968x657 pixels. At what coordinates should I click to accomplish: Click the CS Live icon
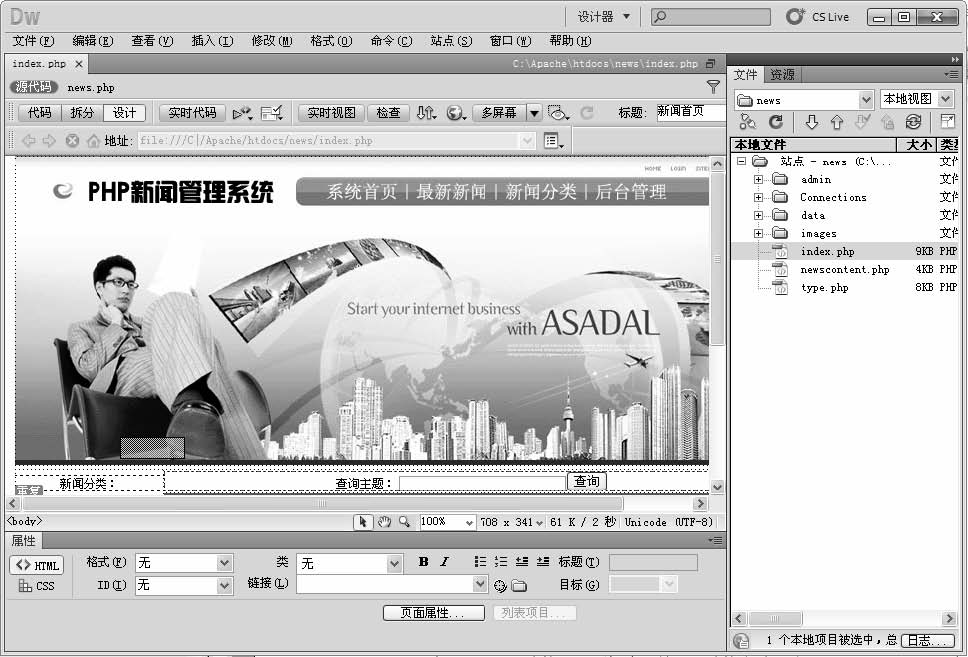tap(795, 17)
